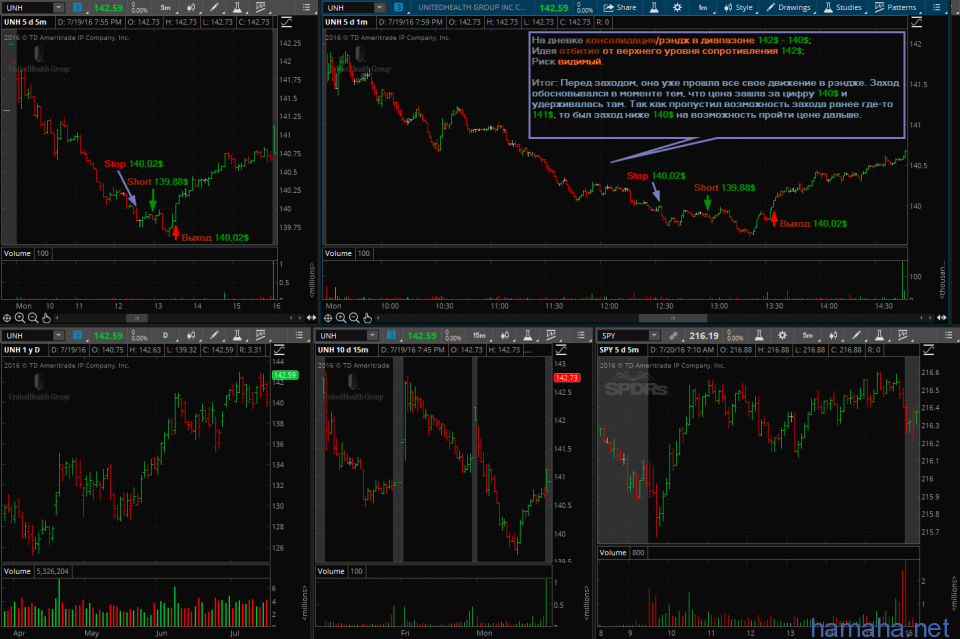Toggle crosshair cursor on UNH 1m chart

(328, 318)
